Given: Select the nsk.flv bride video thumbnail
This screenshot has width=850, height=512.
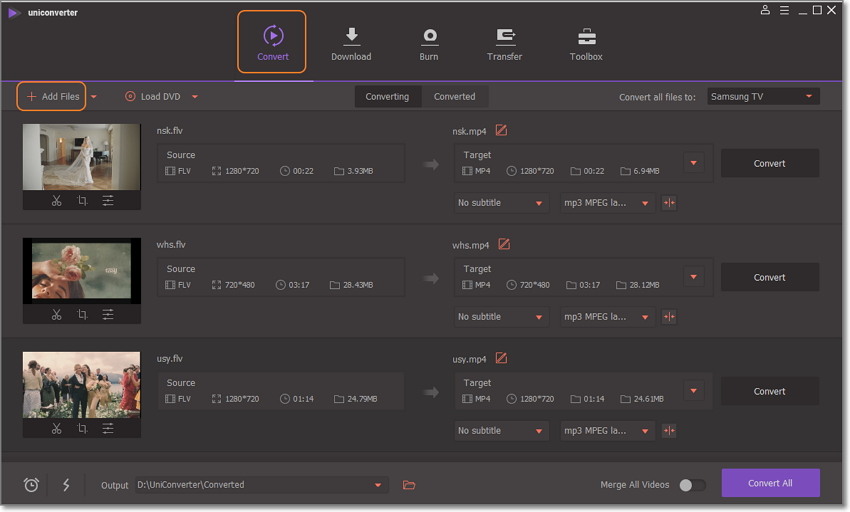Looking at the screenshot, I should 81,157.
